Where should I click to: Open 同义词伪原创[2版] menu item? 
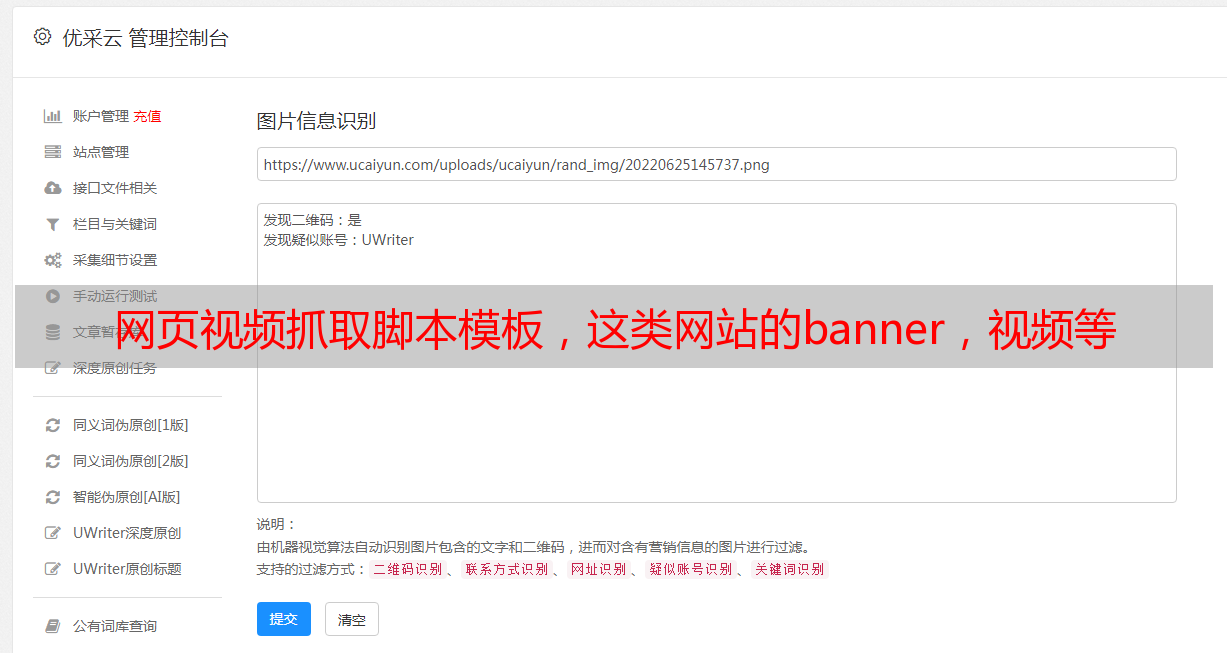click(x=130, y=461)
